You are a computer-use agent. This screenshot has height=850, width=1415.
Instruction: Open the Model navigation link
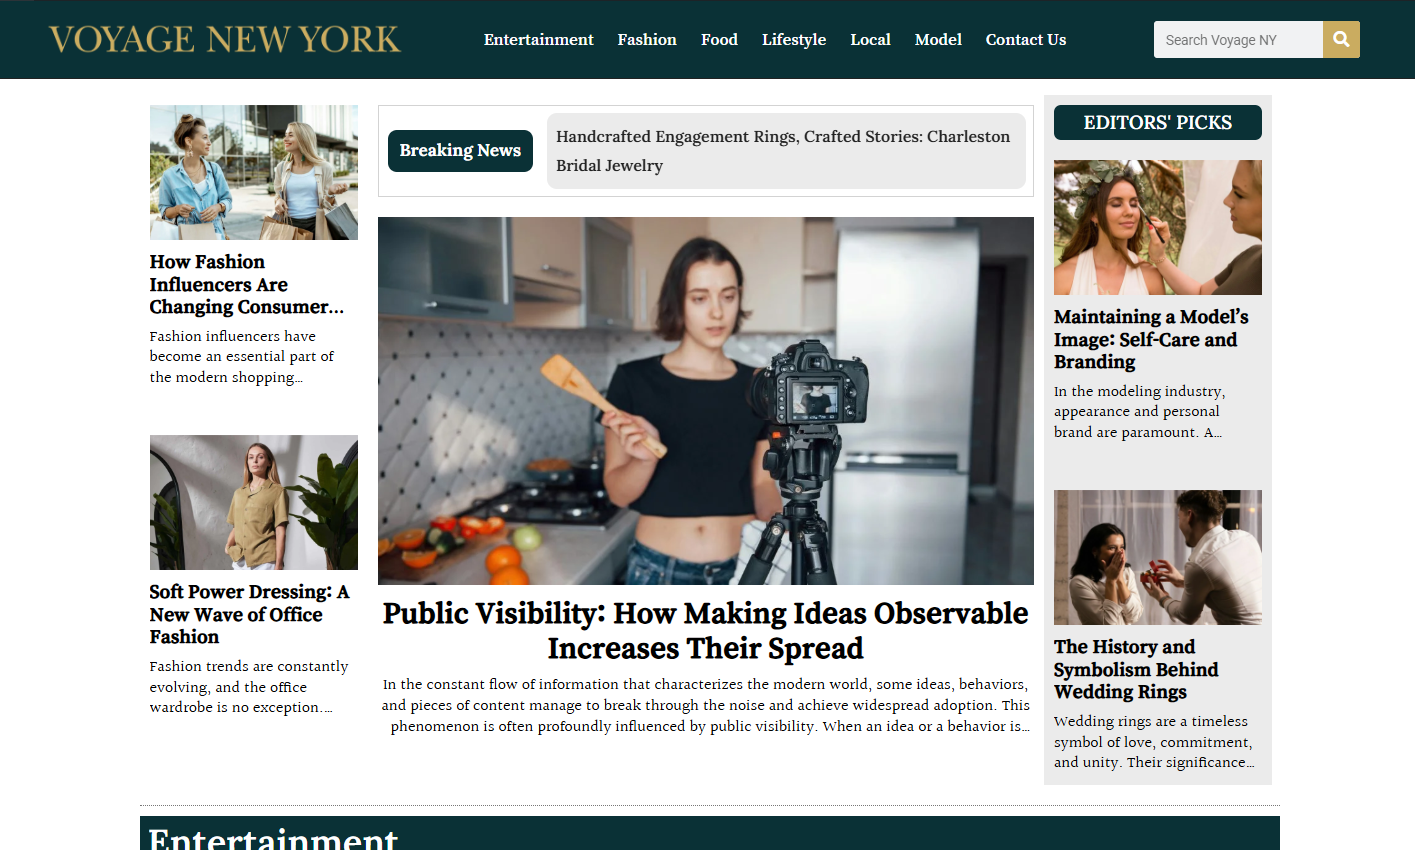tap(938, 40)
